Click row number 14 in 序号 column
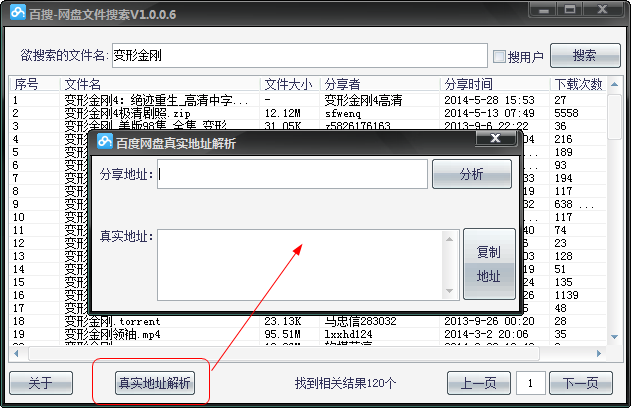The image size is (631, 408). click(x=19, y=269)
